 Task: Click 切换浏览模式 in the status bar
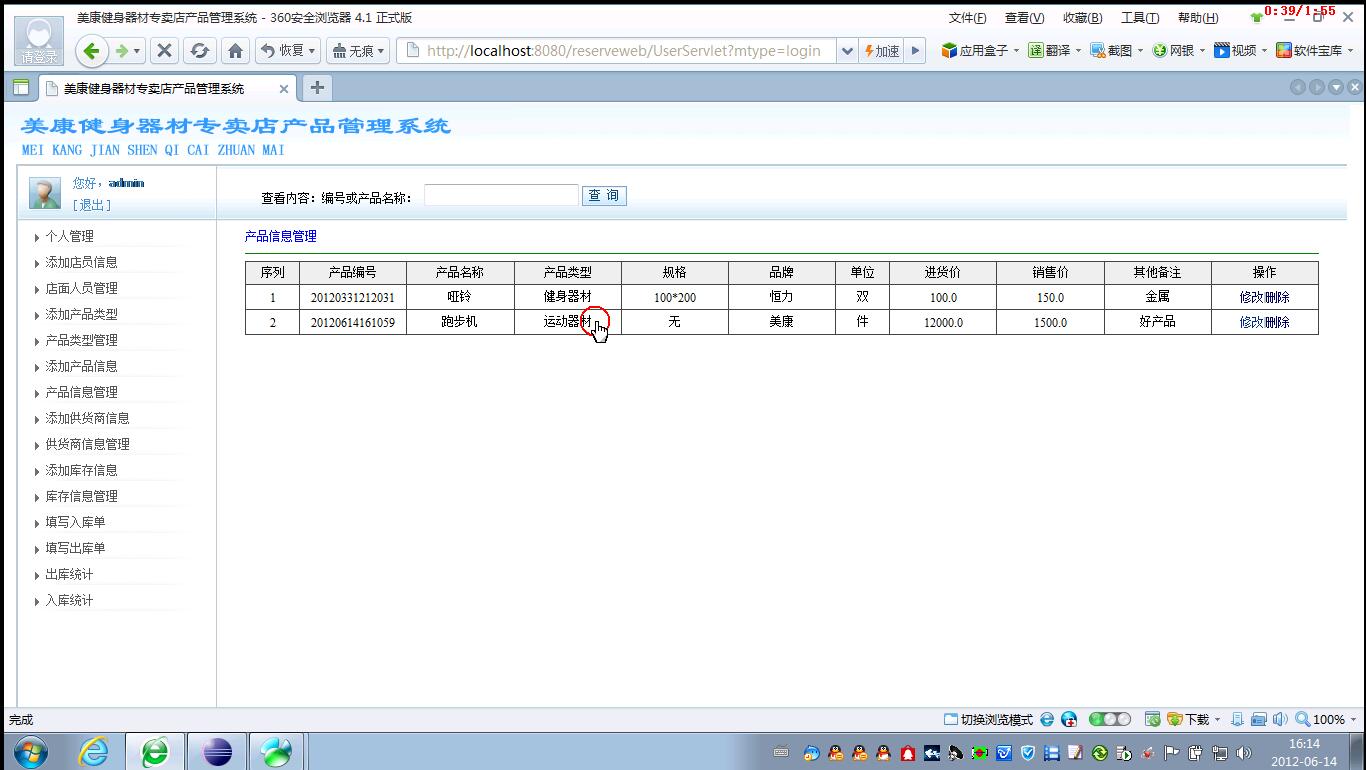click(x=988, y=719)
